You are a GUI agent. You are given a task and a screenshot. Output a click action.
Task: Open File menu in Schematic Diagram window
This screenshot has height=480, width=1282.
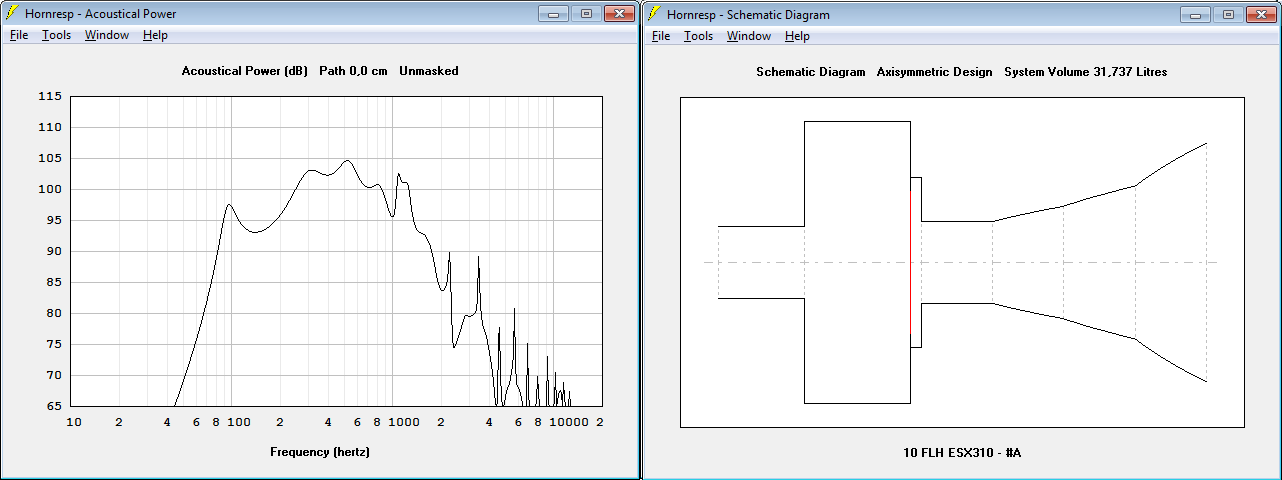pos(661,36)
